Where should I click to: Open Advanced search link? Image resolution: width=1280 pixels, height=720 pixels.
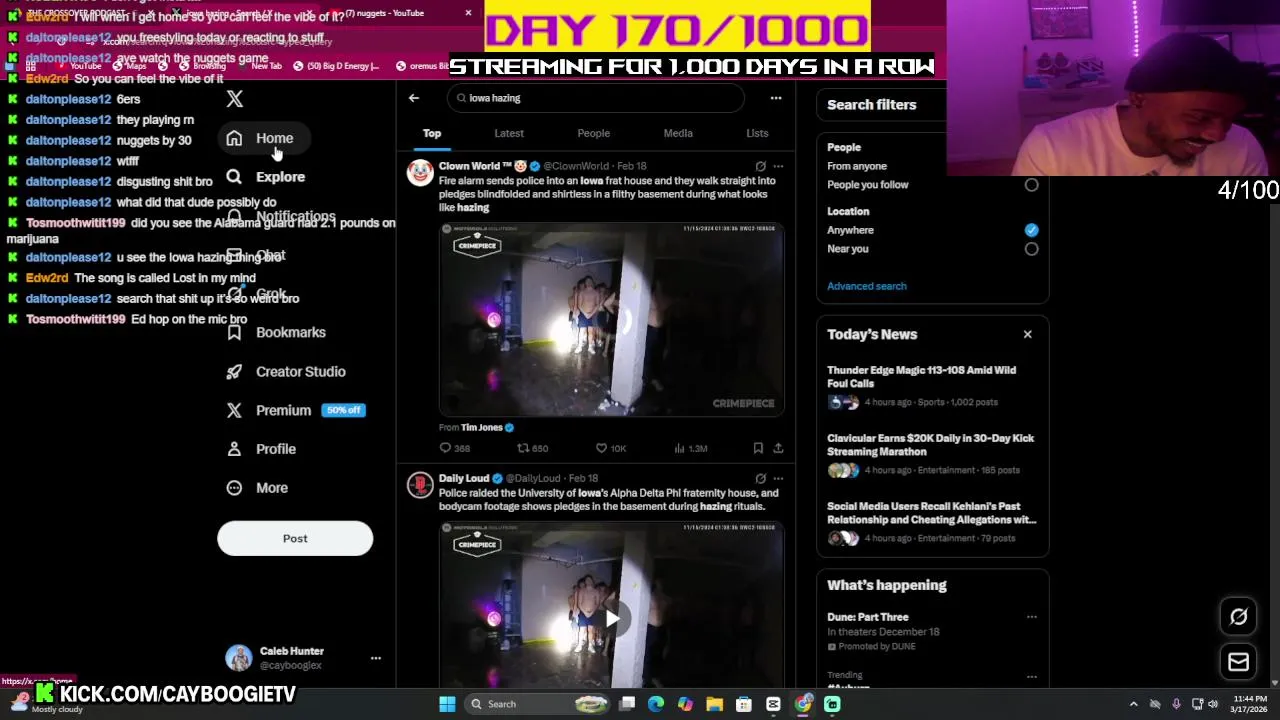point(867,286)
